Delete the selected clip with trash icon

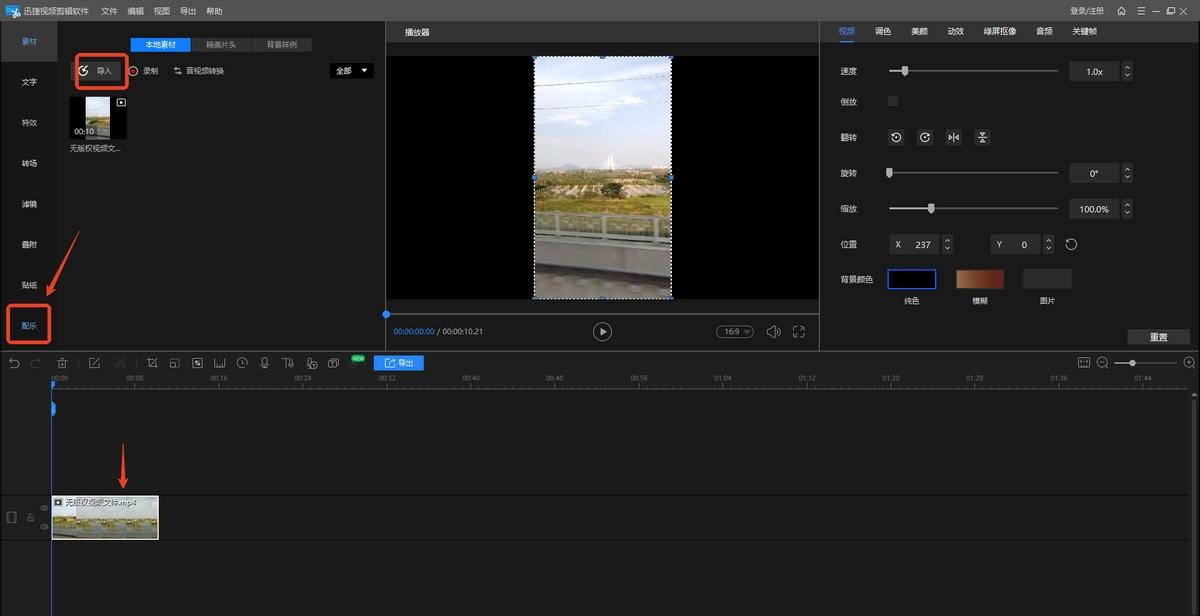pos(62,363)
